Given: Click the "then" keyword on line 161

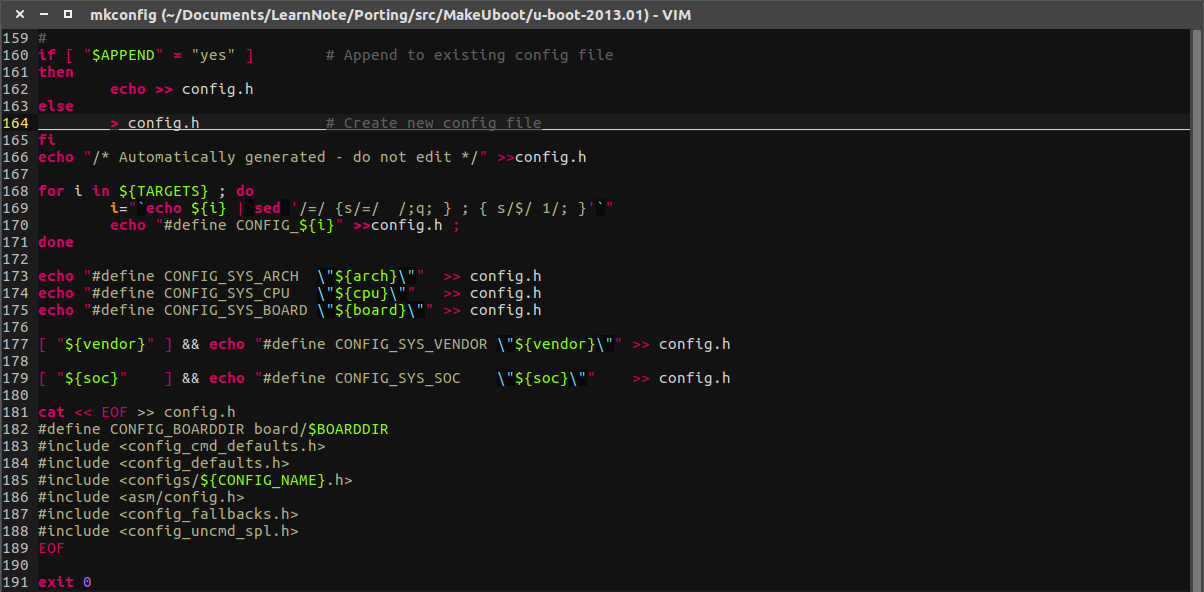Looking at the screenshot, I should point(56,72).
